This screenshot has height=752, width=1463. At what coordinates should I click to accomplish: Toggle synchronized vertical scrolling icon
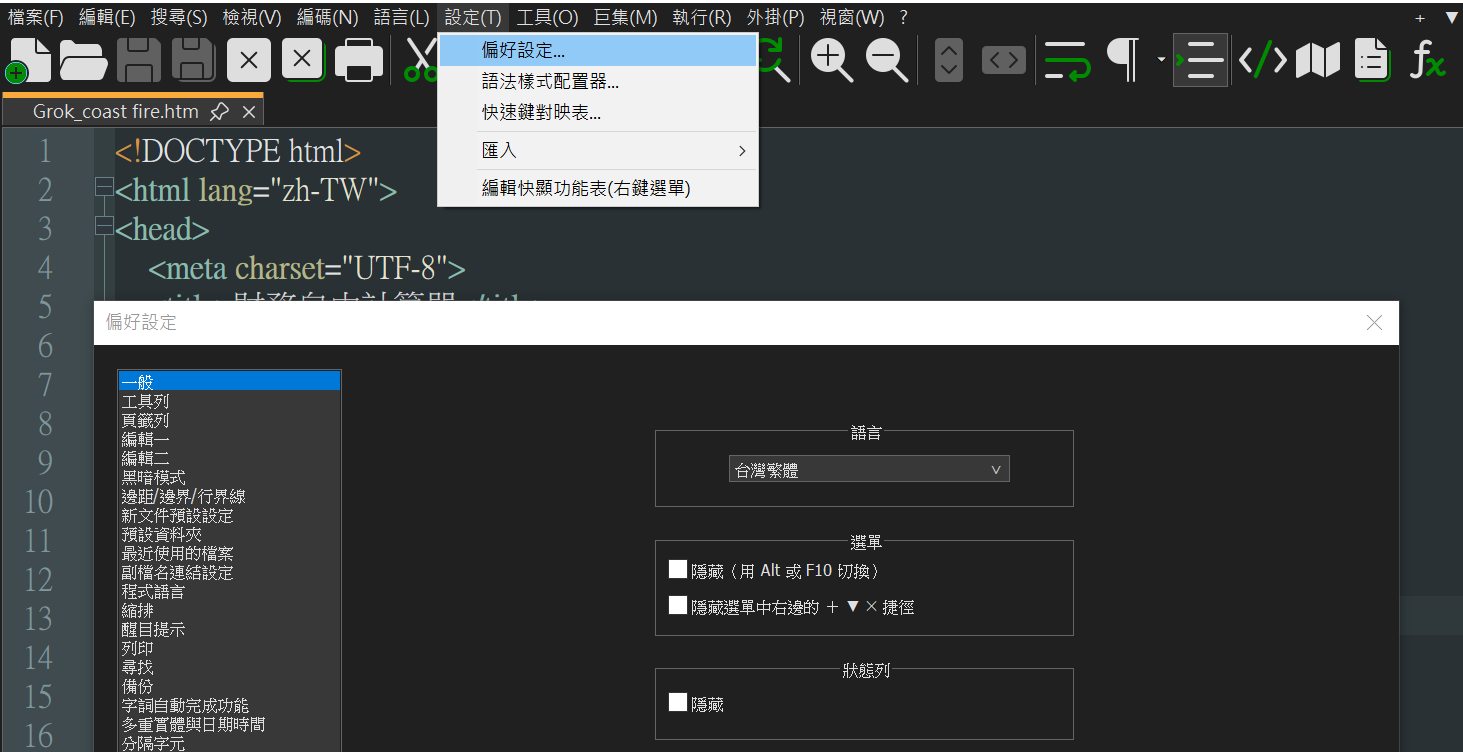(x=949, y=60)
